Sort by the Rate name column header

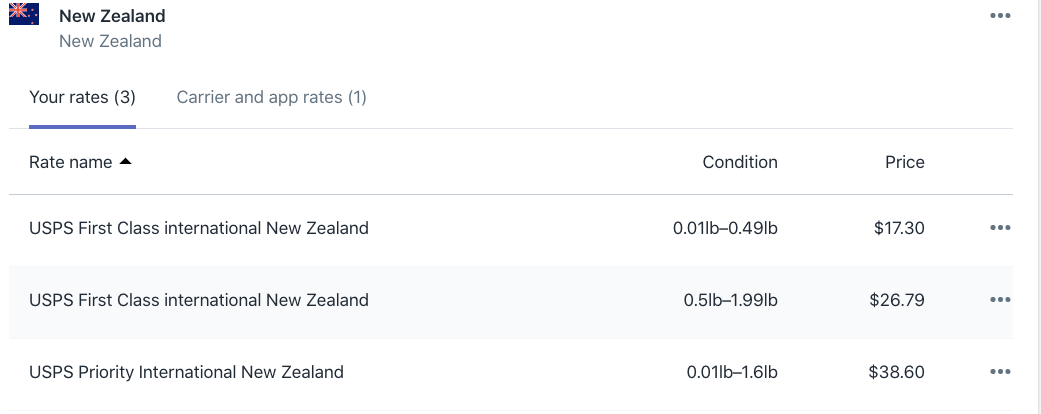70,162
